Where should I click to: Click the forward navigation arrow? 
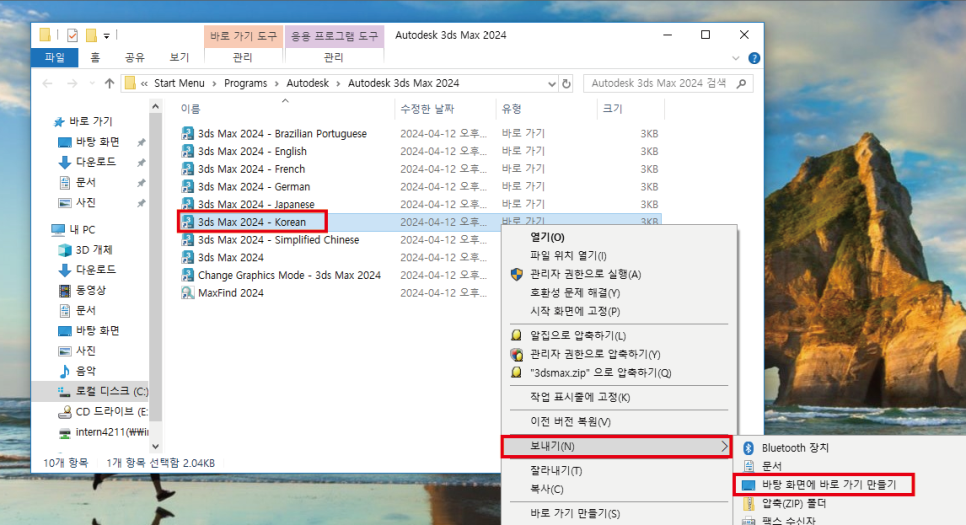72,83
